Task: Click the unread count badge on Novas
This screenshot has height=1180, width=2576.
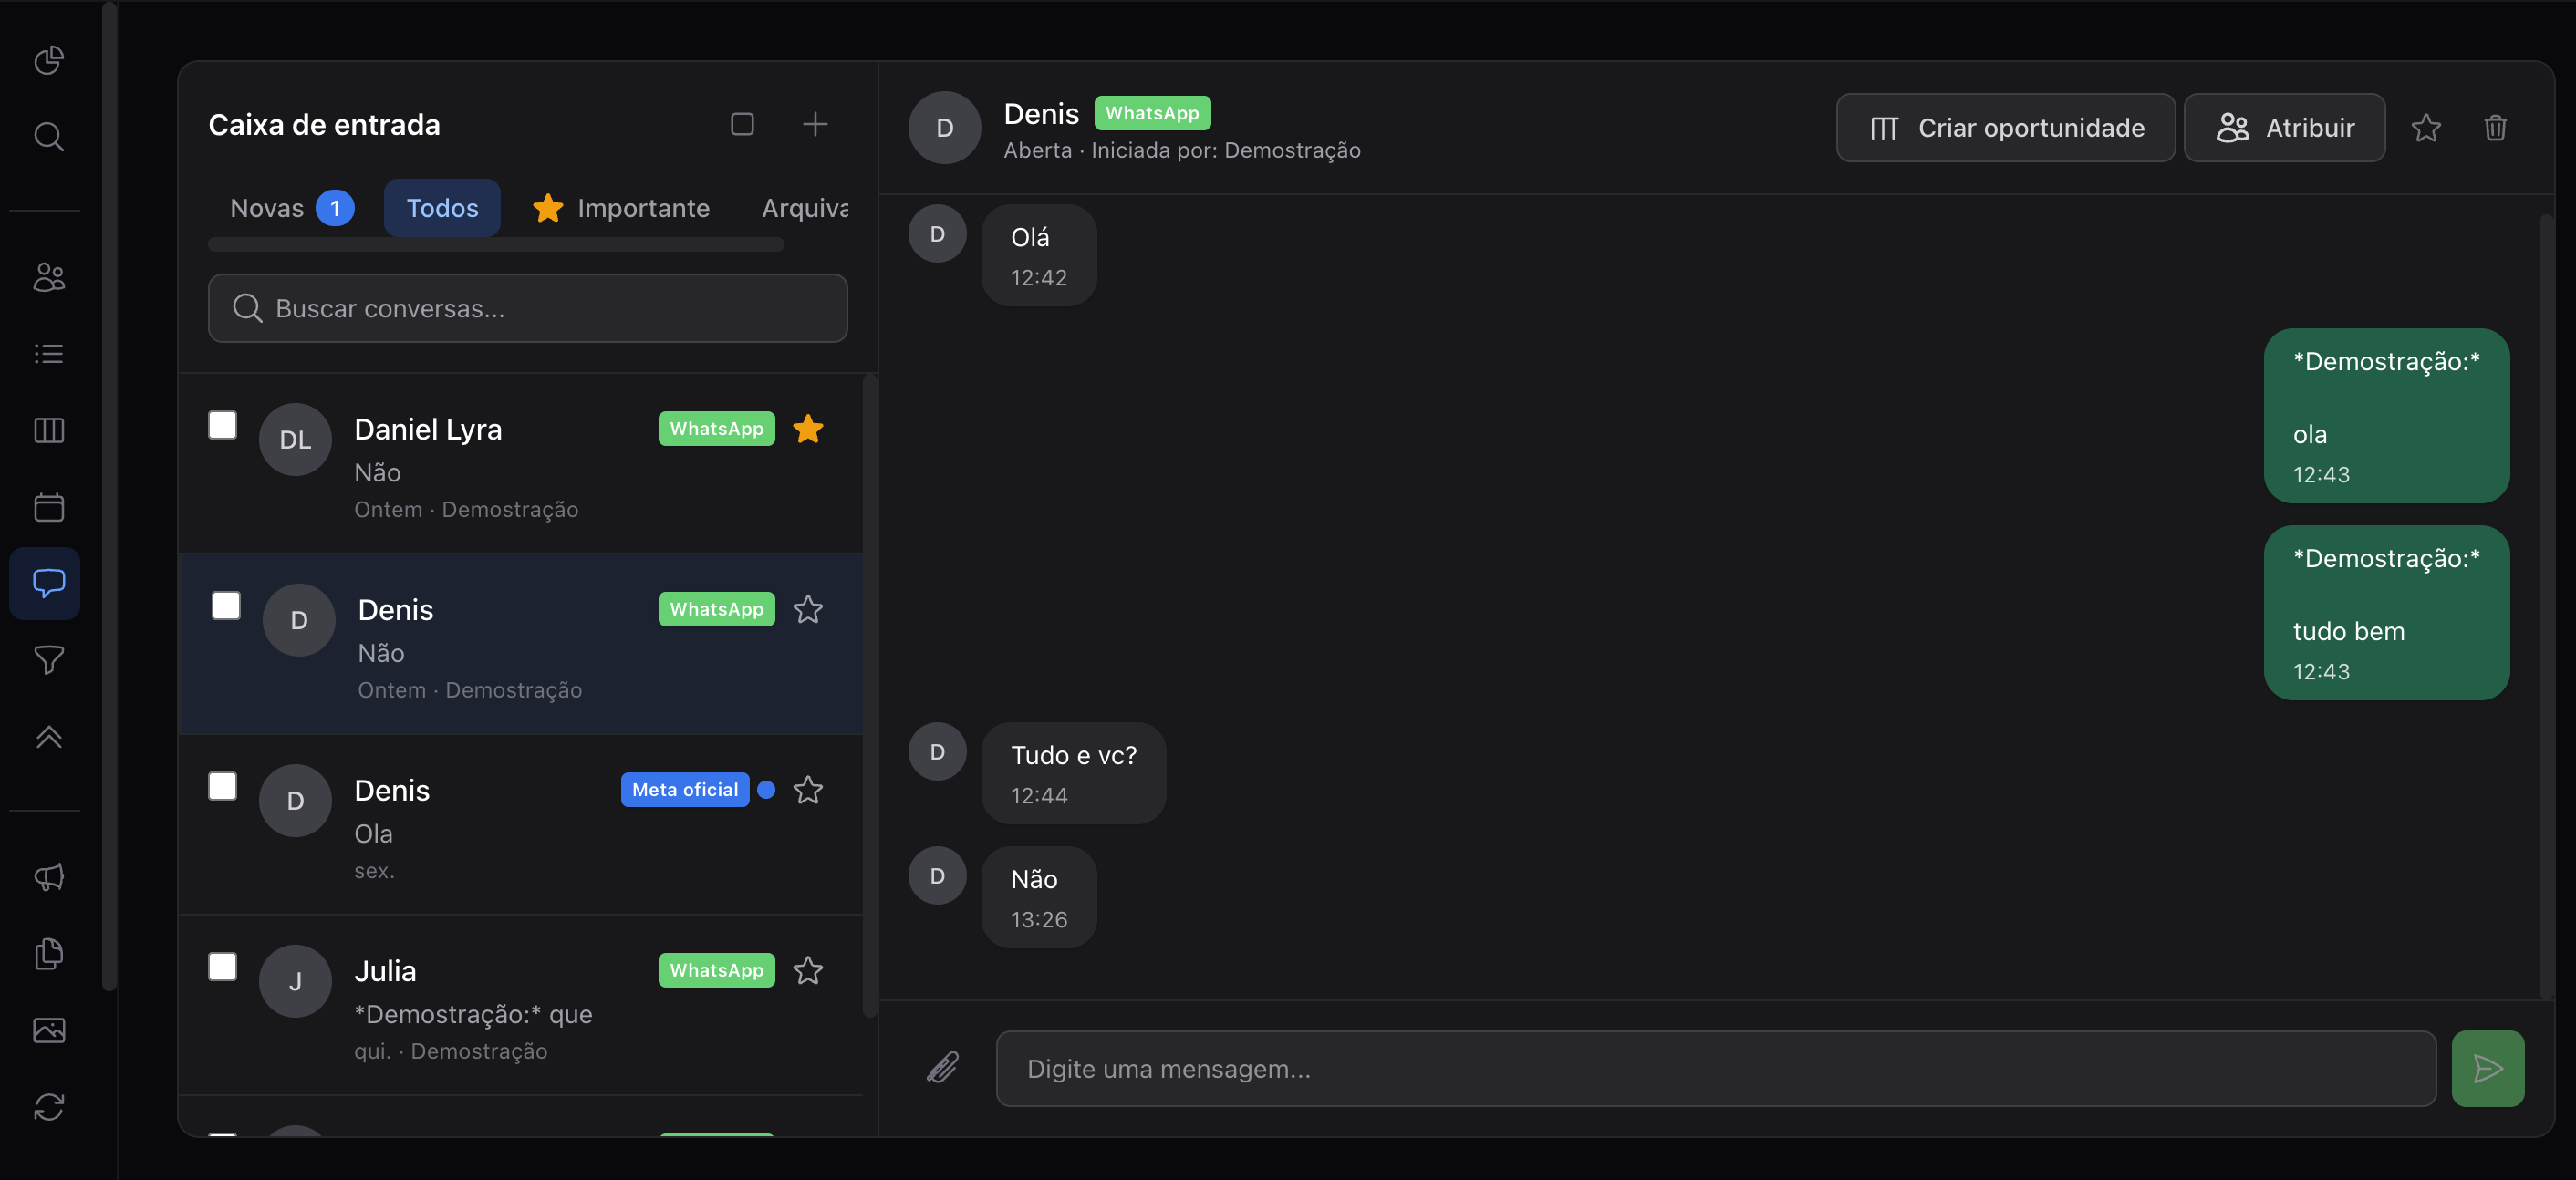Action: (335, 208)
